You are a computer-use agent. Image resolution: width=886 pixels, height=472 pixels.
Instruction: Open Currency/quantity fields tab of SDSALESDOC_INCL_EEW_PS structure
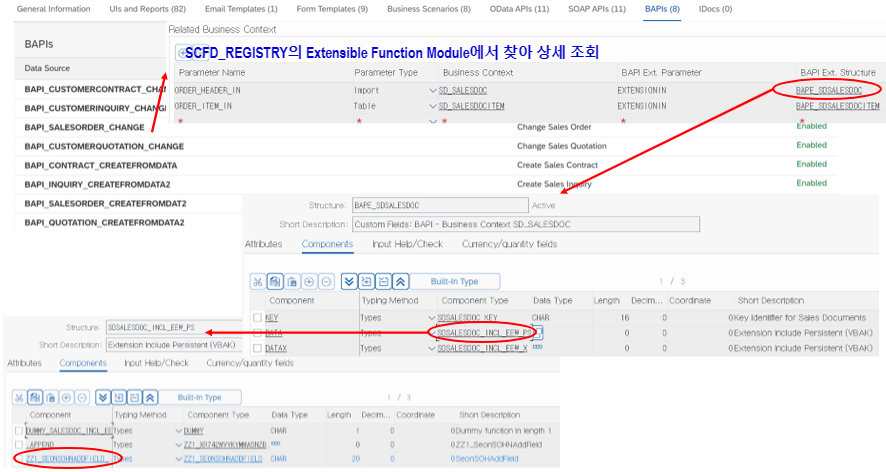(250, 363)
